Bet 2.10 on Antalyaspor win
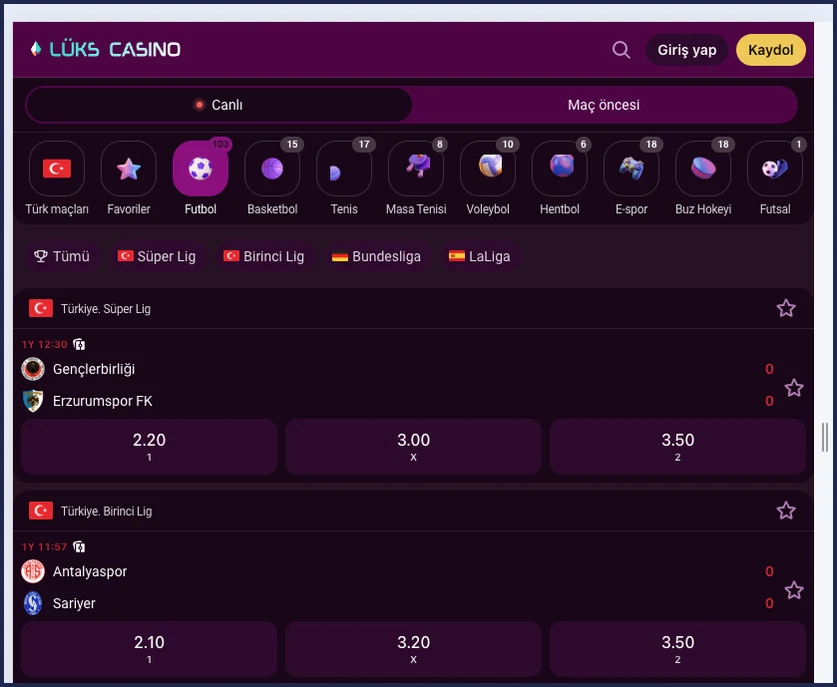The height and width of the screenshot is (687, 837). coord(149,649)
